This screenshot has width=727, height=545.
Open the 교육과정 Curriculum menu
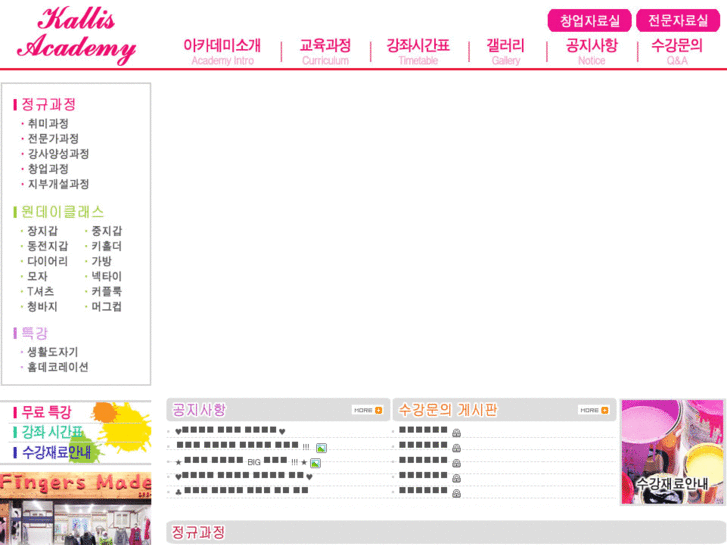point(325,51)
